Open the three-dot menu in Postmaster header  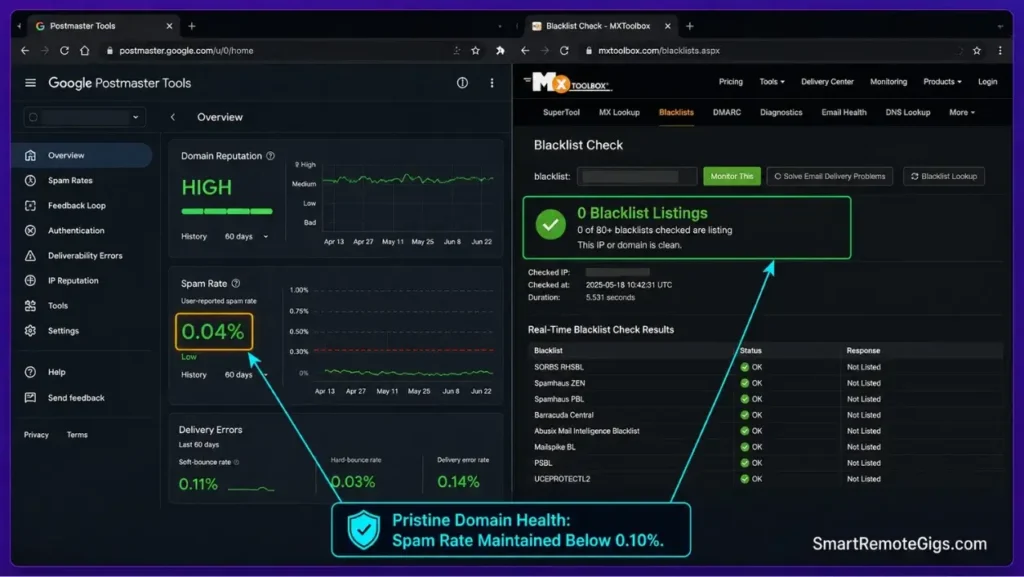point(492,83)
